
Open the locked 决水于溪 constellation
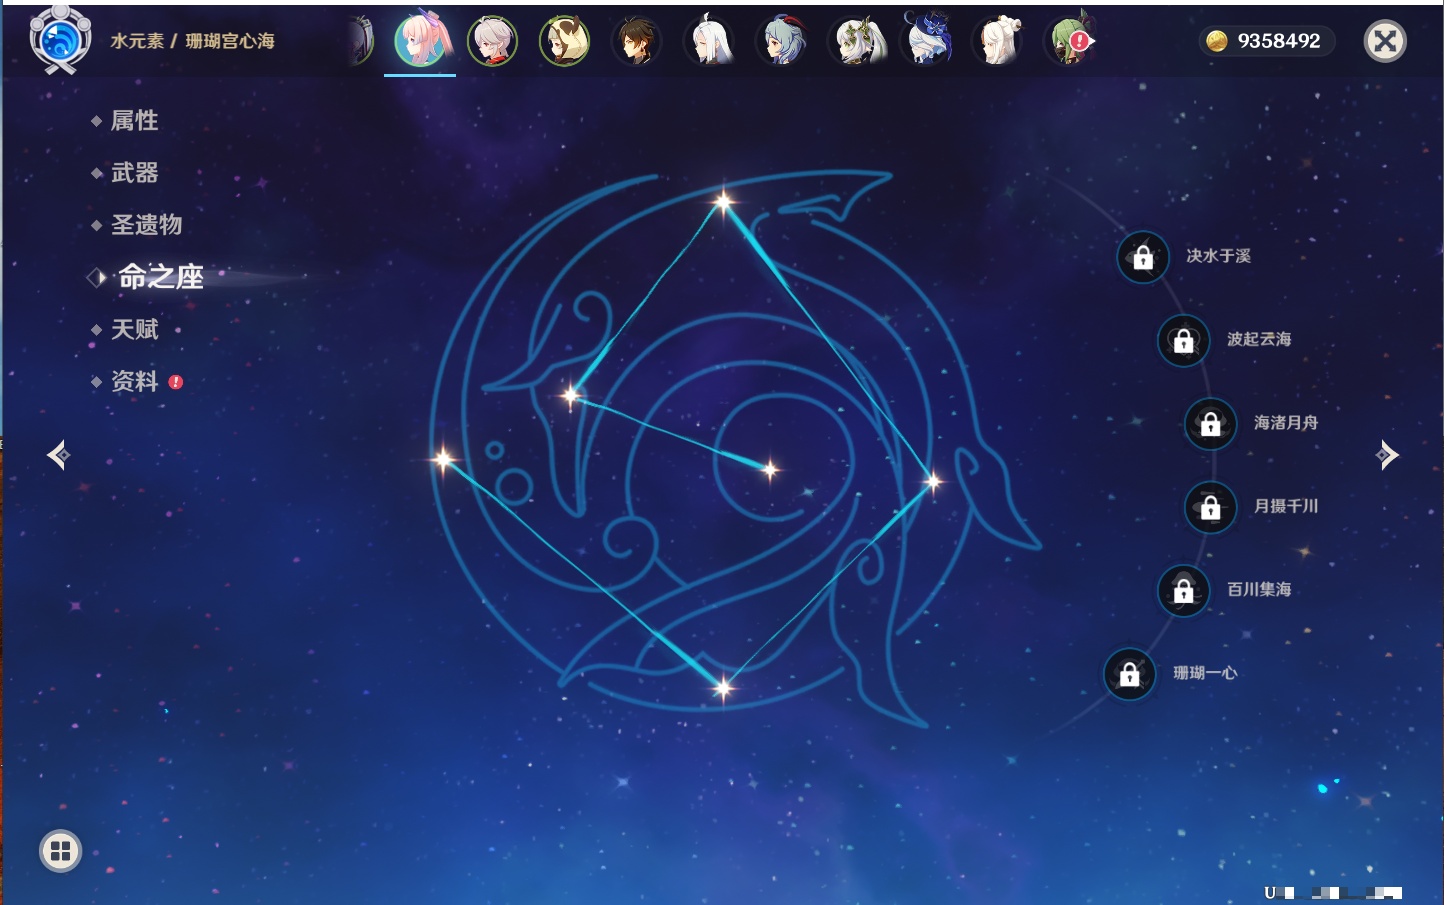[x=1143, y=258]
